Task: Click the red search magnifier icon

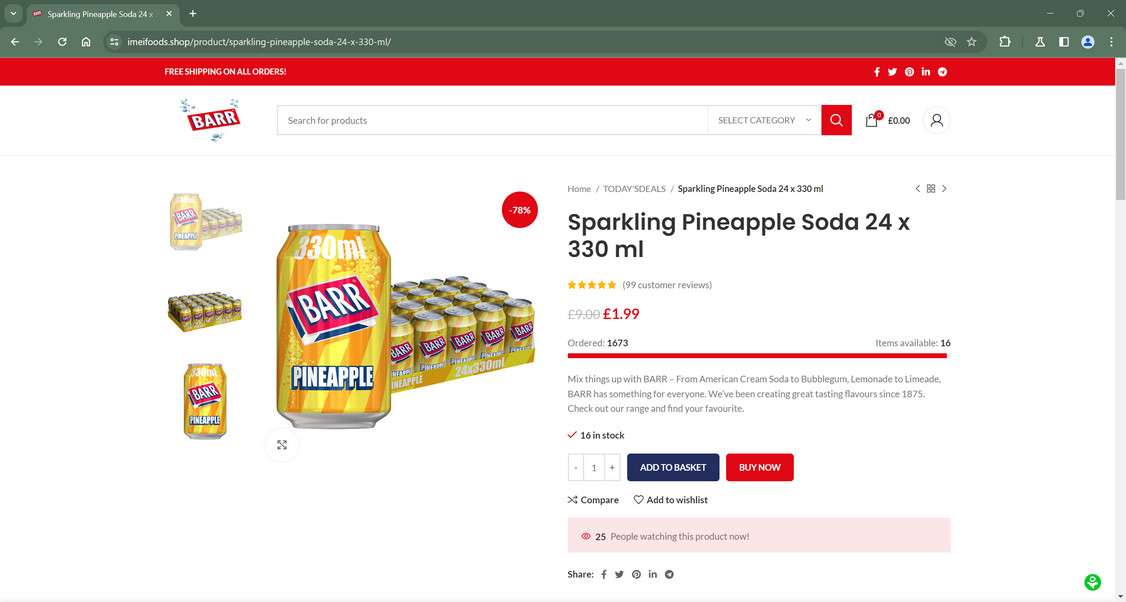Action: coord(836,119)
